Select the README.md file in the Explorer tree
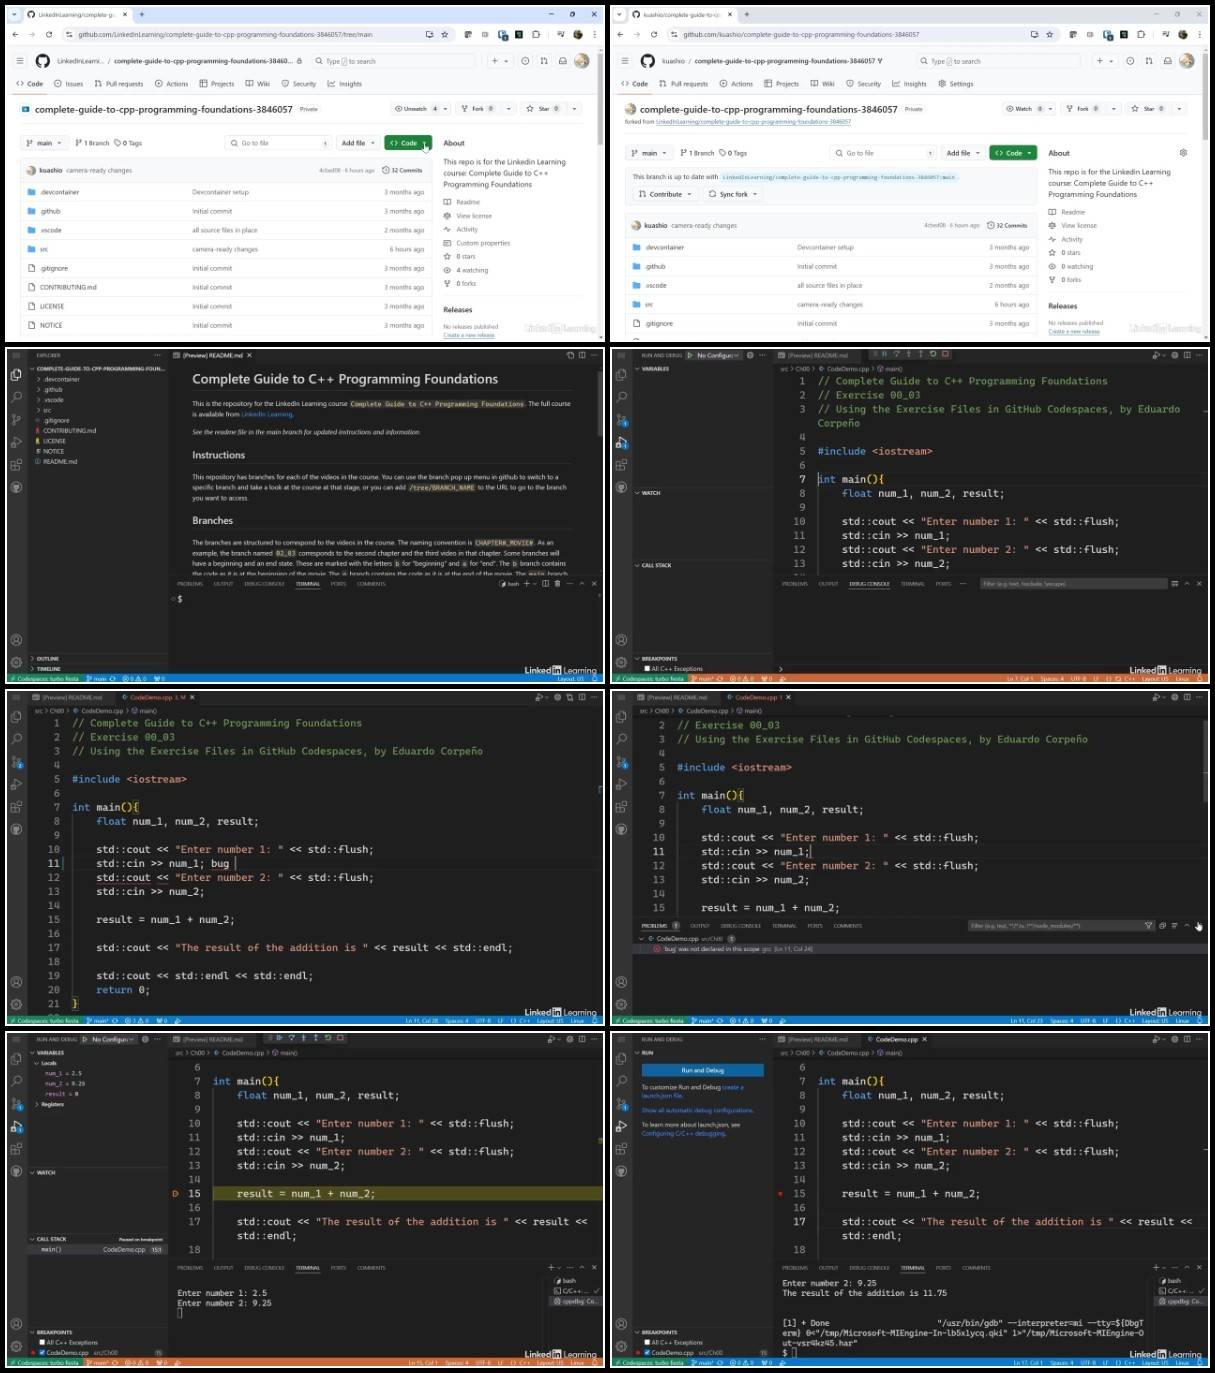 (59, 461)
